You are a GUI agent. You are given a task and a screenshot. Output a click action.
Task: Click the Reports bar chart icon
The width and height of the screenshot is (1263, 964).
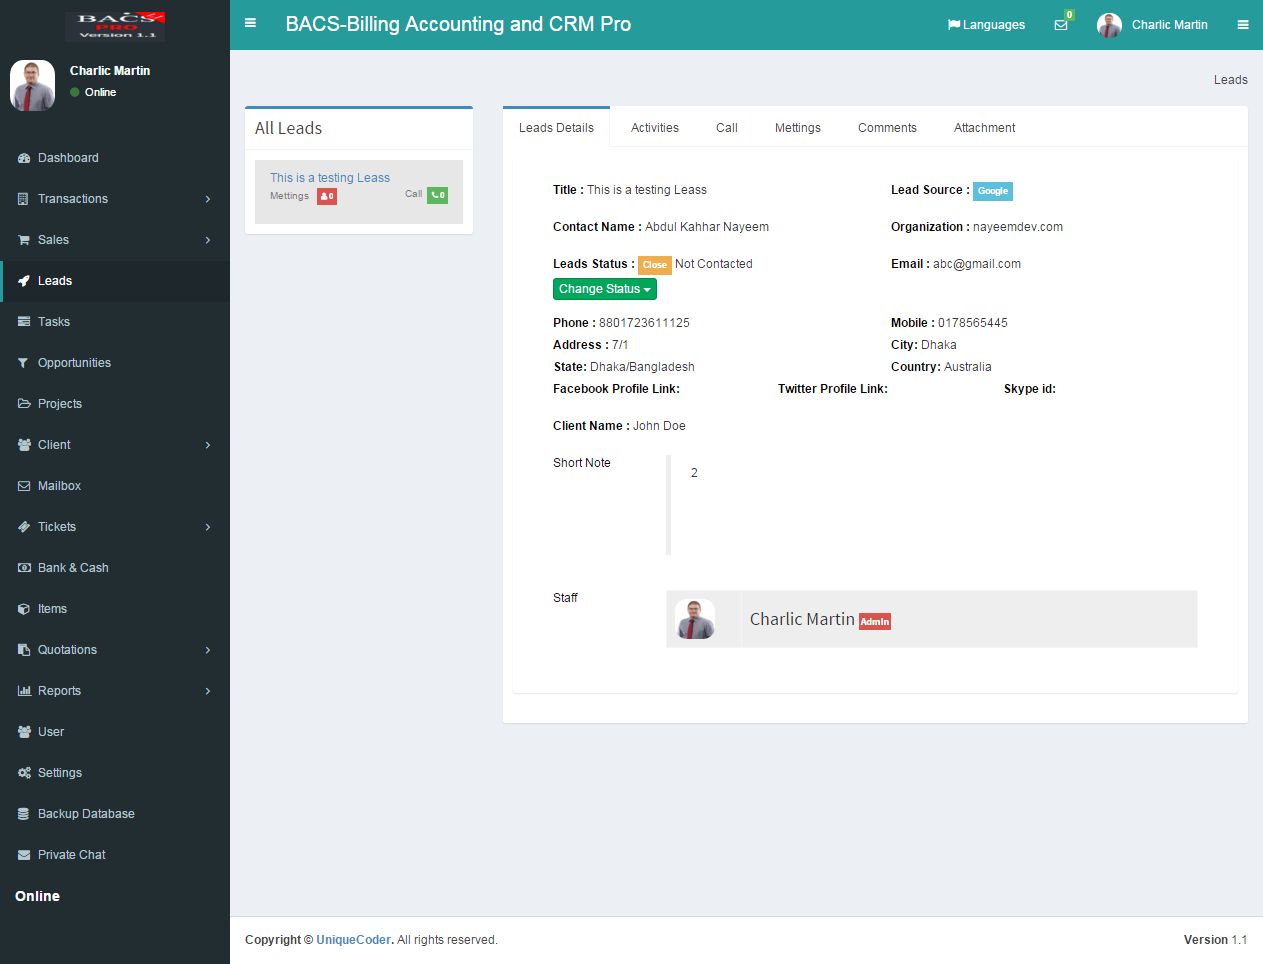pyautogui.click(x=24, y=691)
